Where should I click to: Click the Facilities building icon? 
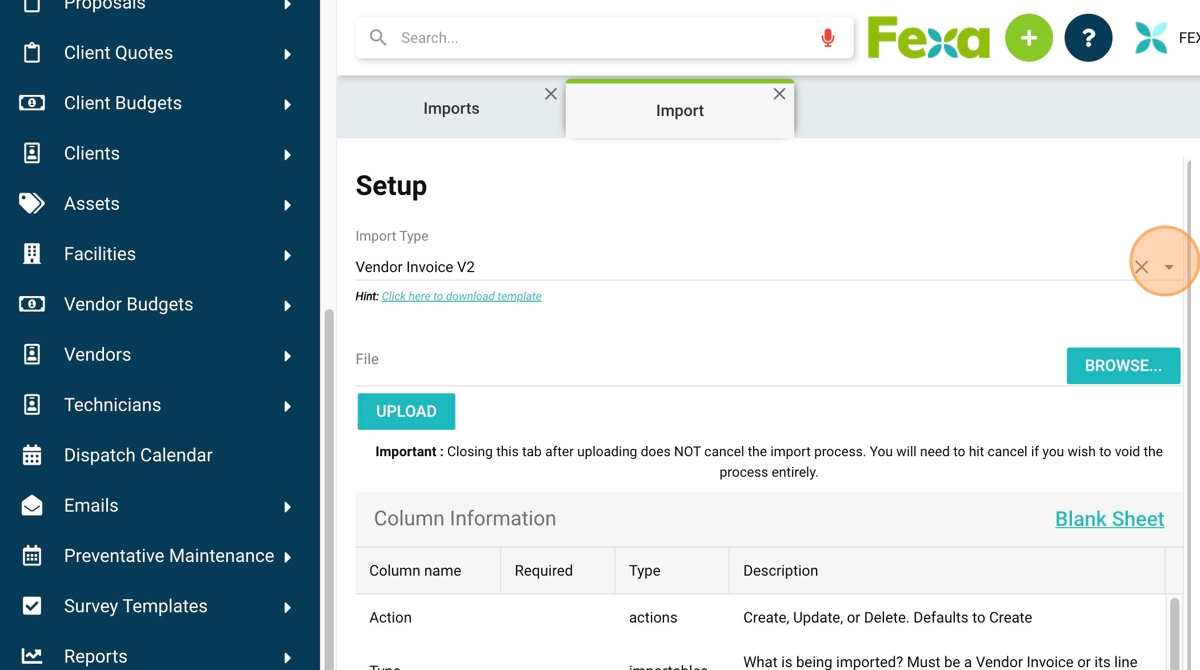coord(32,254)
